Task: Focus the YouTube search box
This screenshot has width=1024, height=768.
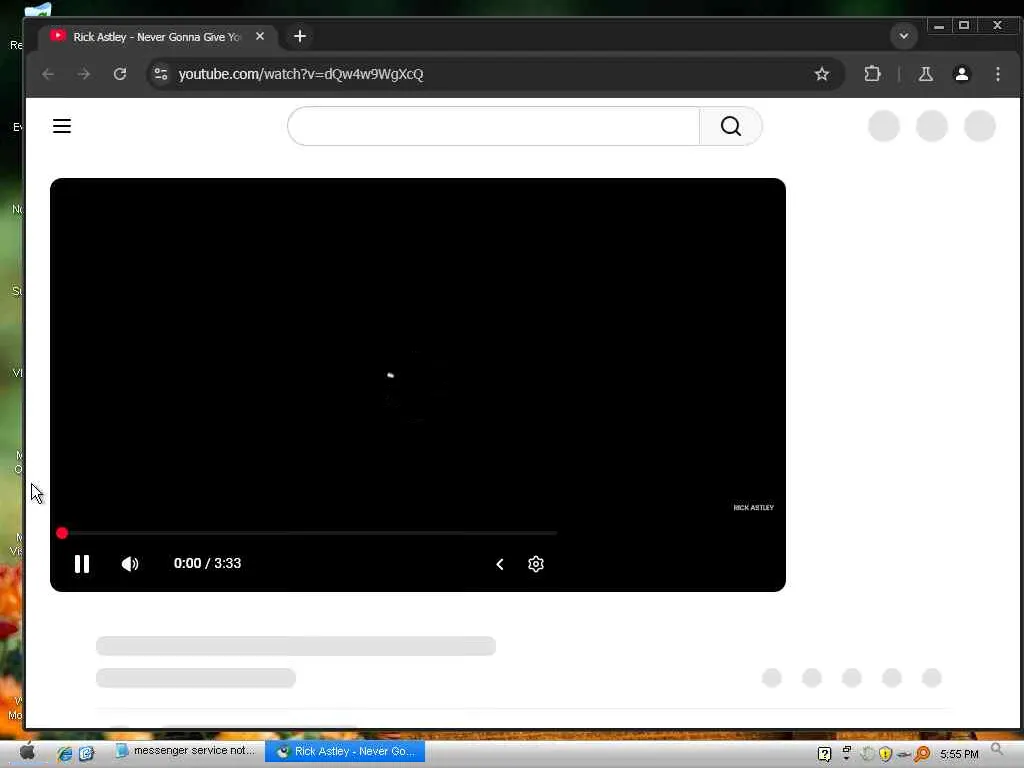Action: coord(493,126)
